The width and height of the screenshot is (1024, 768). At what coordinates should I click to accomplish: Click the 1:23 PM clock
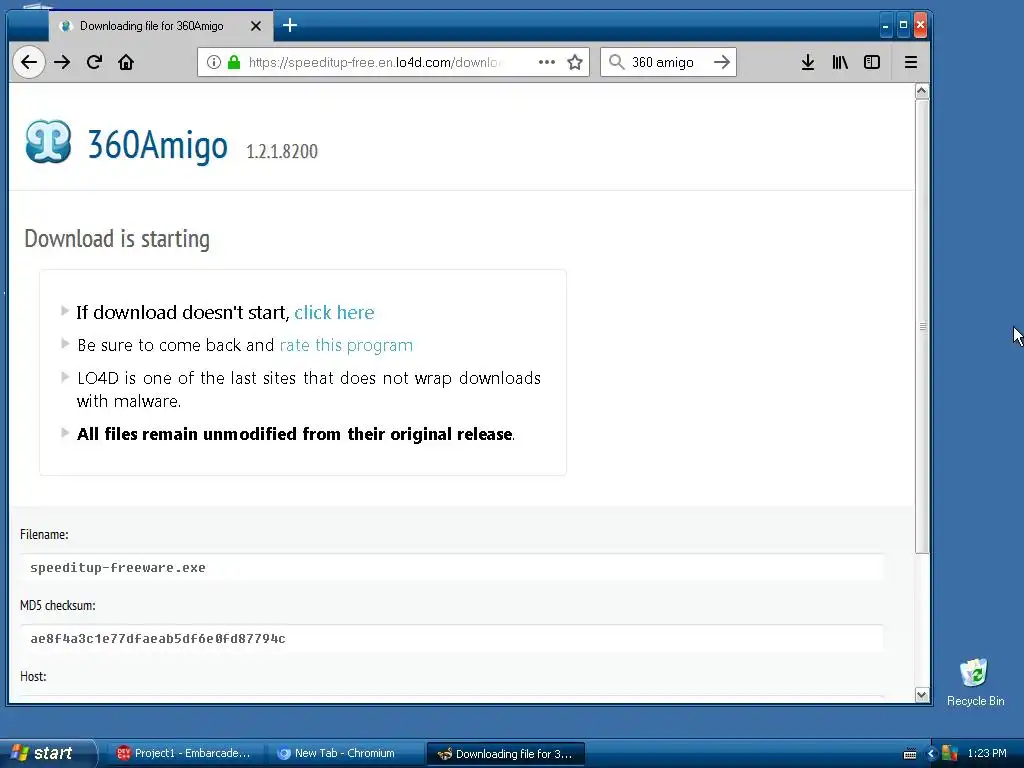(x=987, y=754)
